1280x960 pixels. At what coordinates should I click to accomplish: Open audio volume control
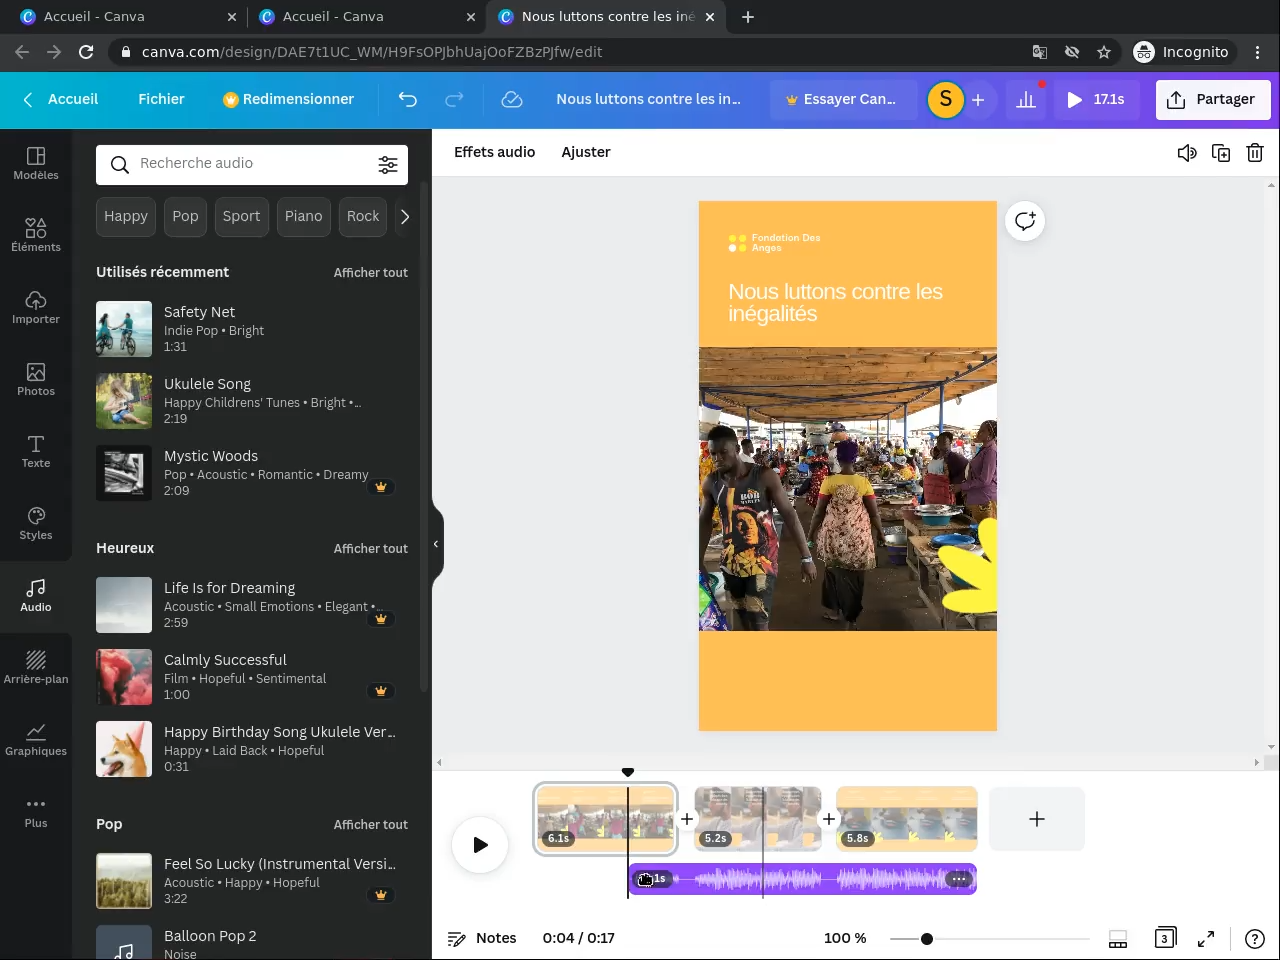tap(1187, 153)
